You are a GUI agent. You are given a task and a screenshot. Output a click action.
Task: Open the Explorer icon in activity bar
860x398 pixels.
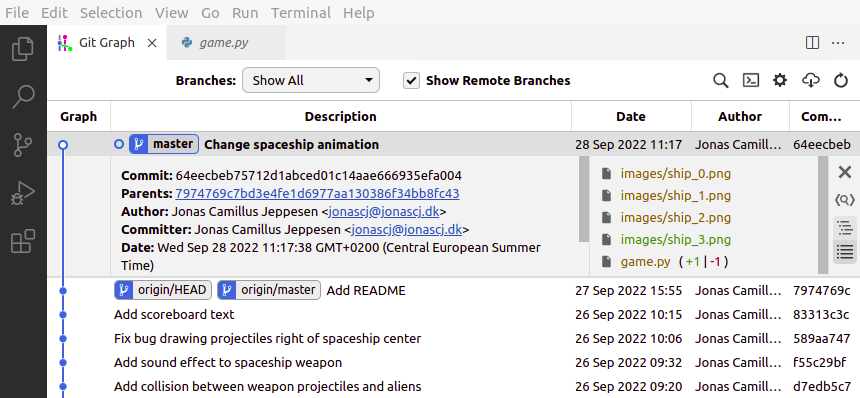click(x=23, y=48)
